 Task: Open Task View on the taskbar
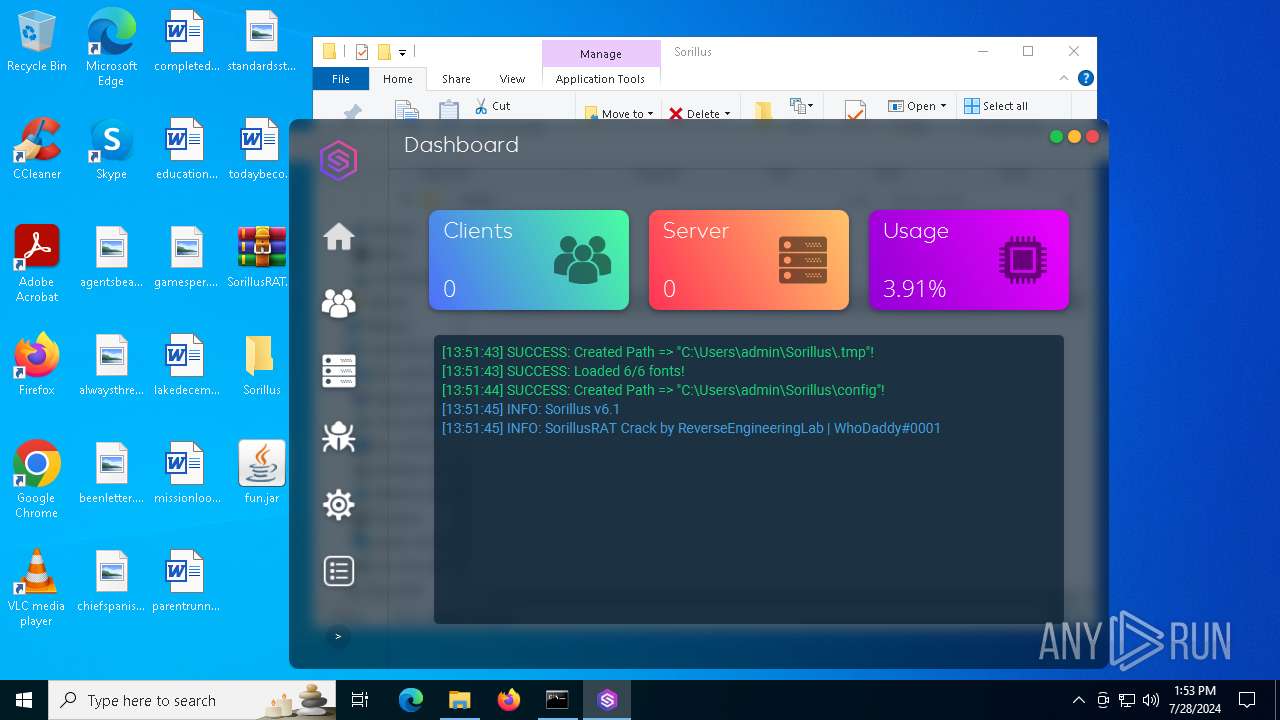360,700
